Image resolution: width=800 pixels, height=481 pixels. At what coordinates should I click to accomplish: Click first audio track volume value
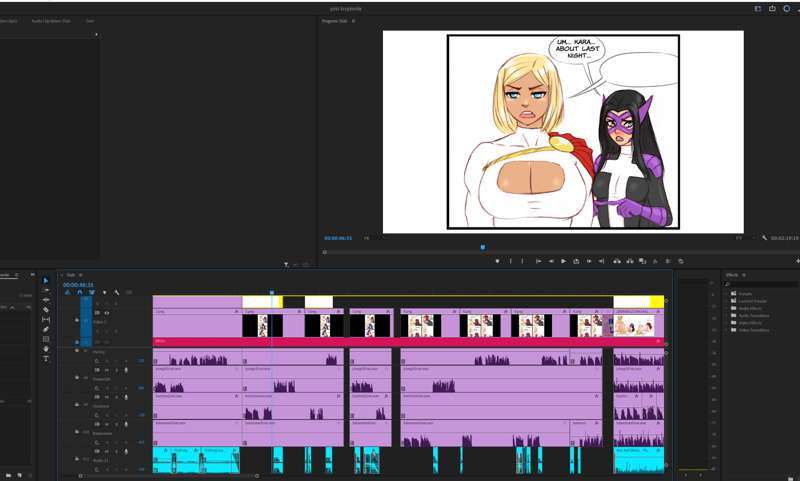[x=141, y=361]
